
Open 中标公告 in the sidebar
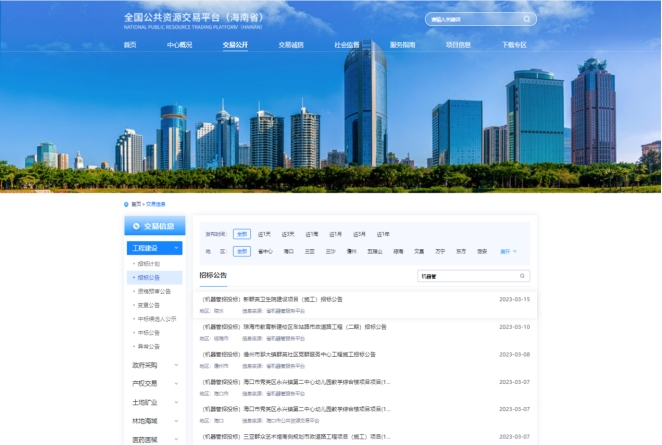pyautogui.click(x=149, y=333)
